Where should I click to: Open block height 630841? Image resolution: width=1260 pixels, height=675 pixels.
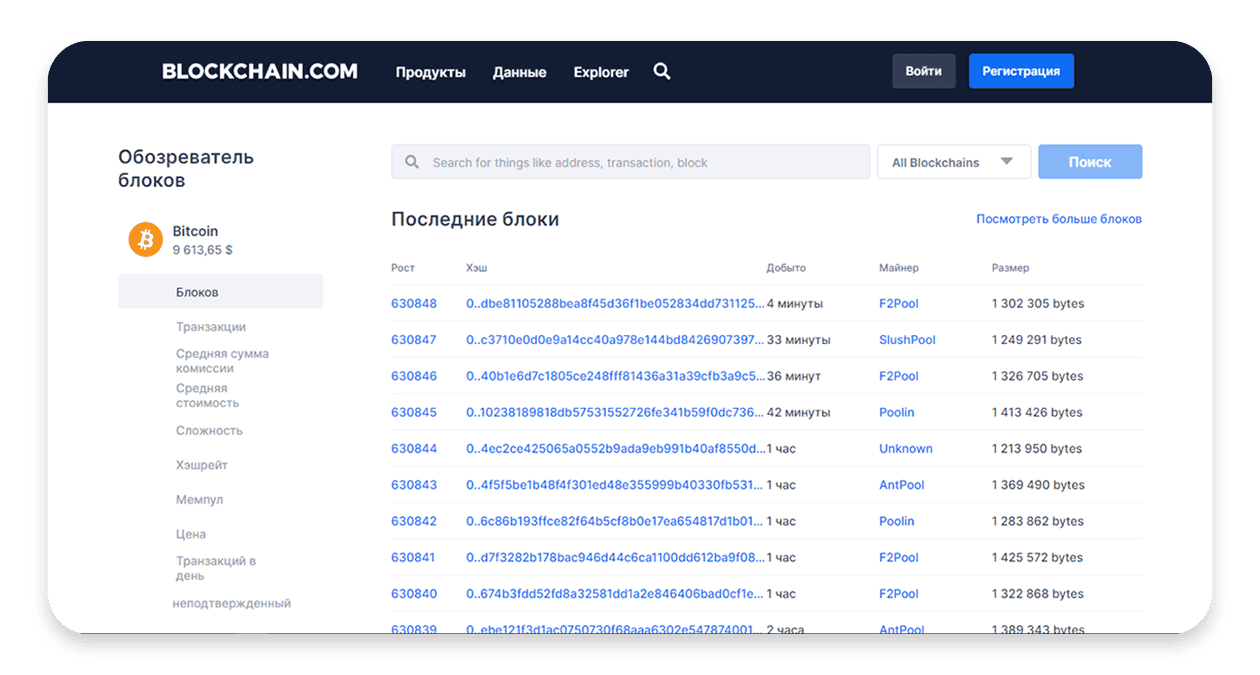tap(414, 557)
